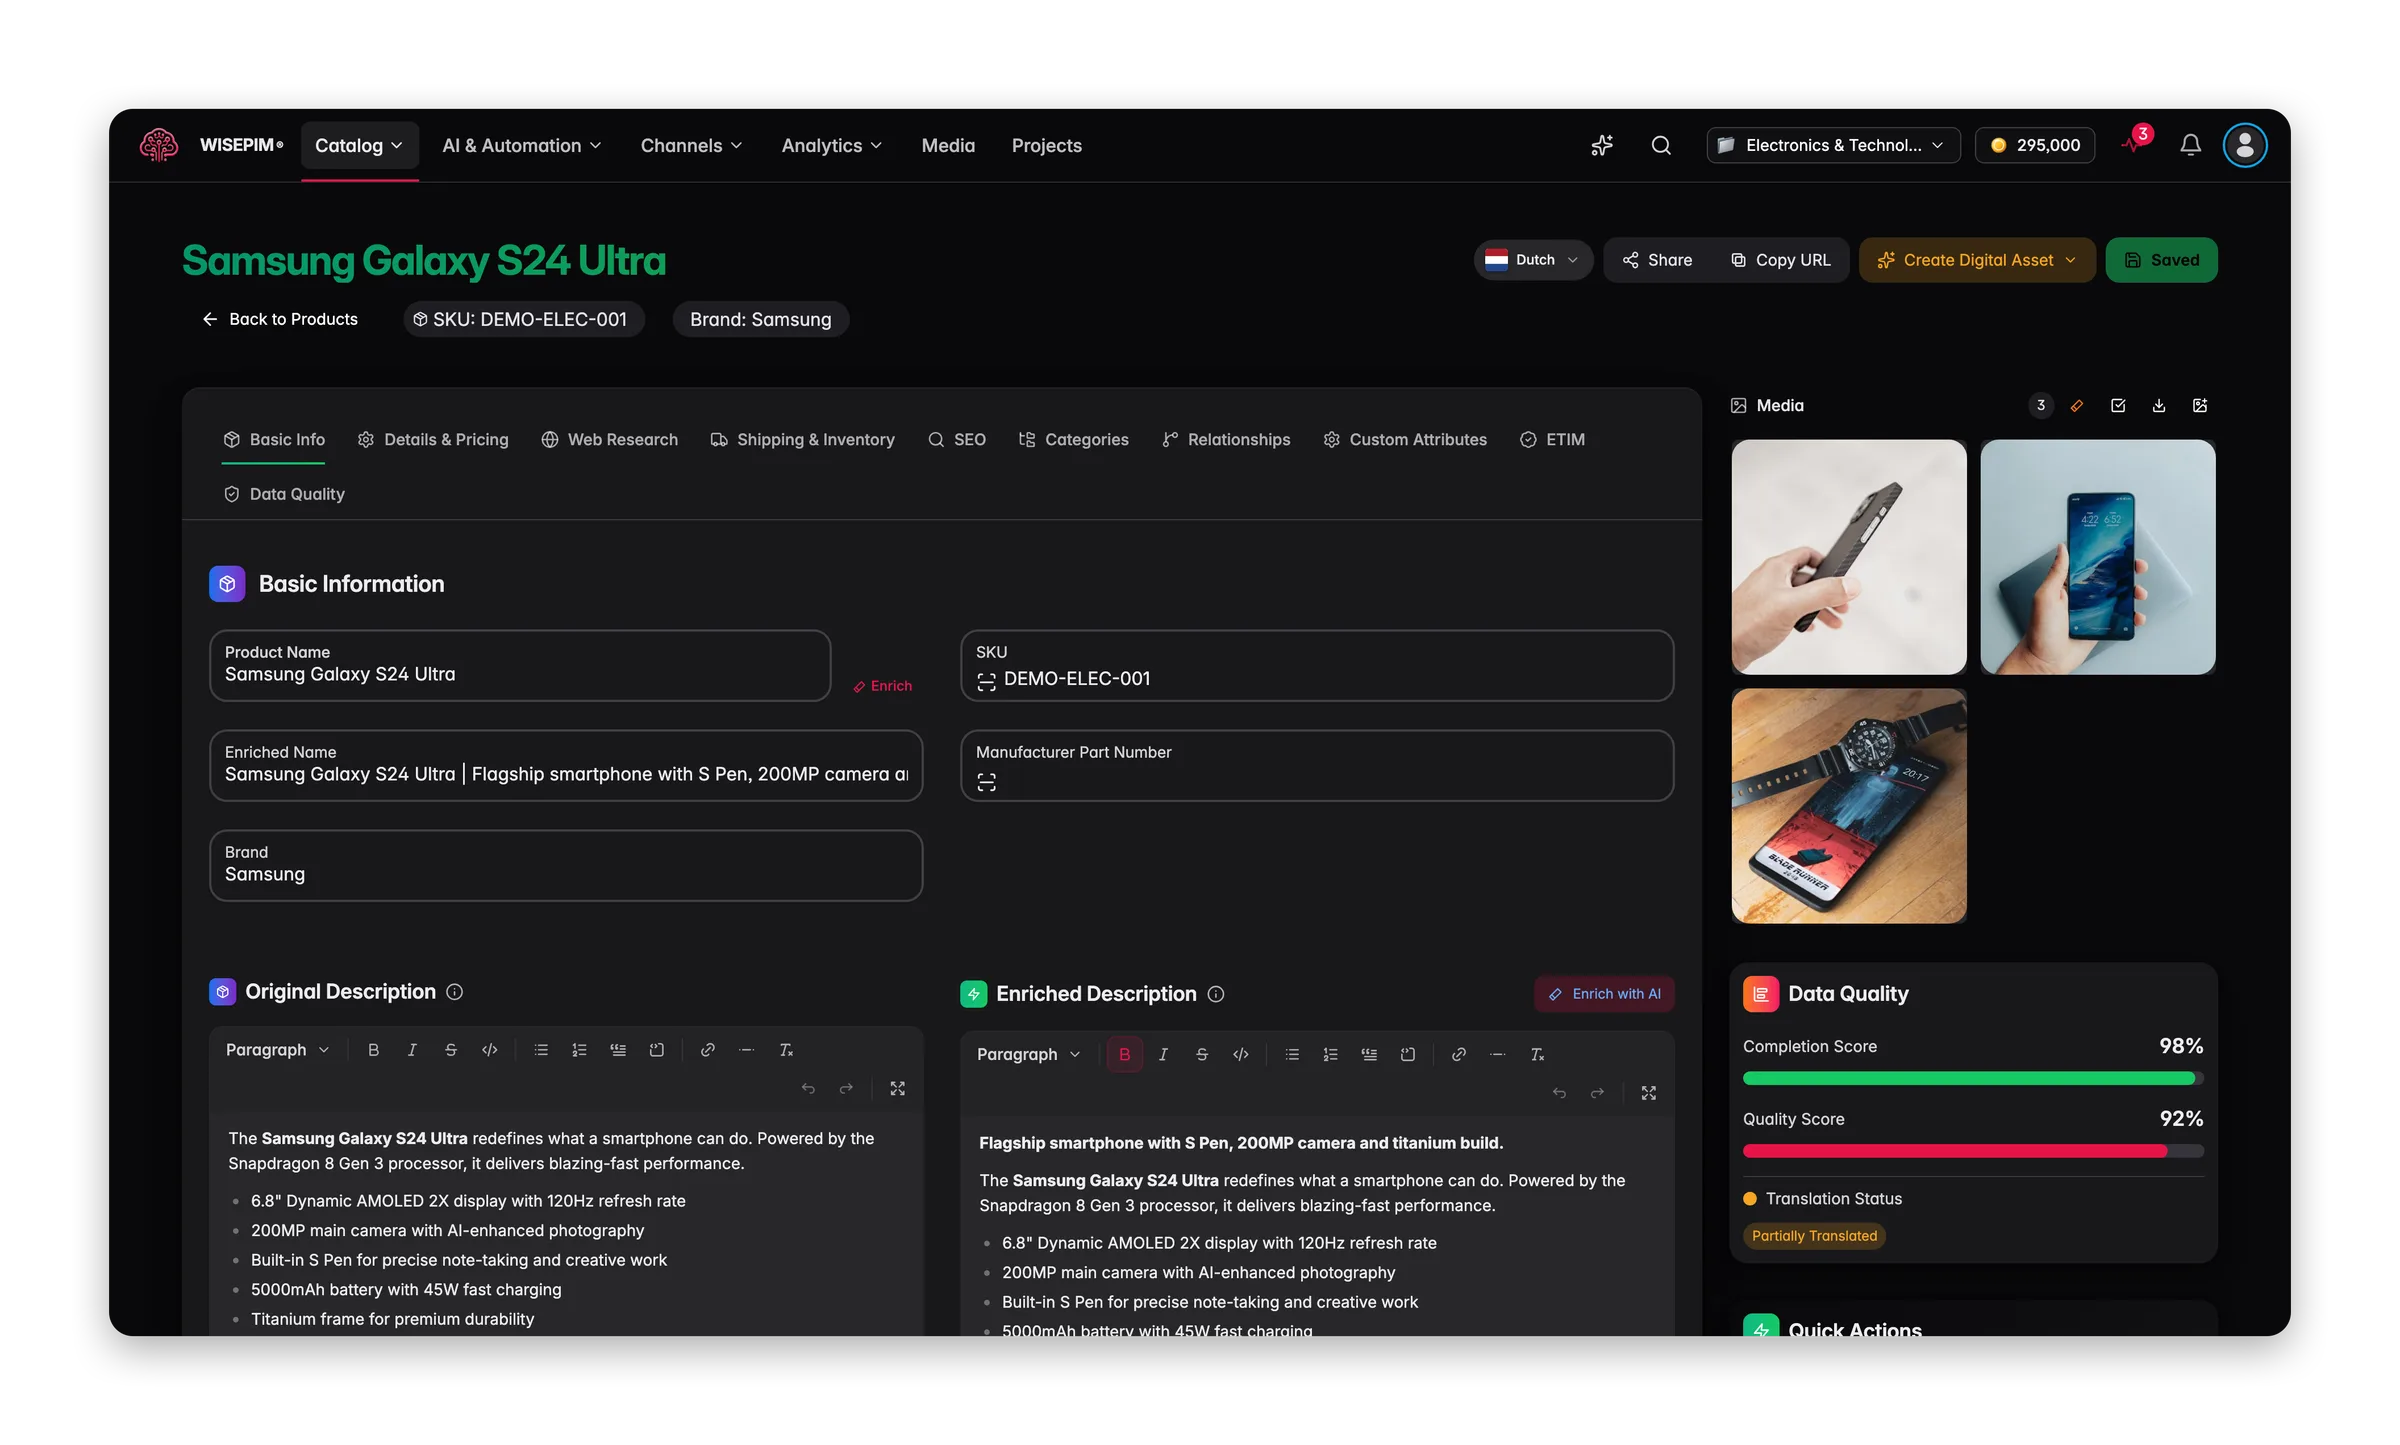Open Paragraph style dropdown in Enriched Description
The height and width of the screenshot is (1445, 2400).
tap(1028, 1055)
